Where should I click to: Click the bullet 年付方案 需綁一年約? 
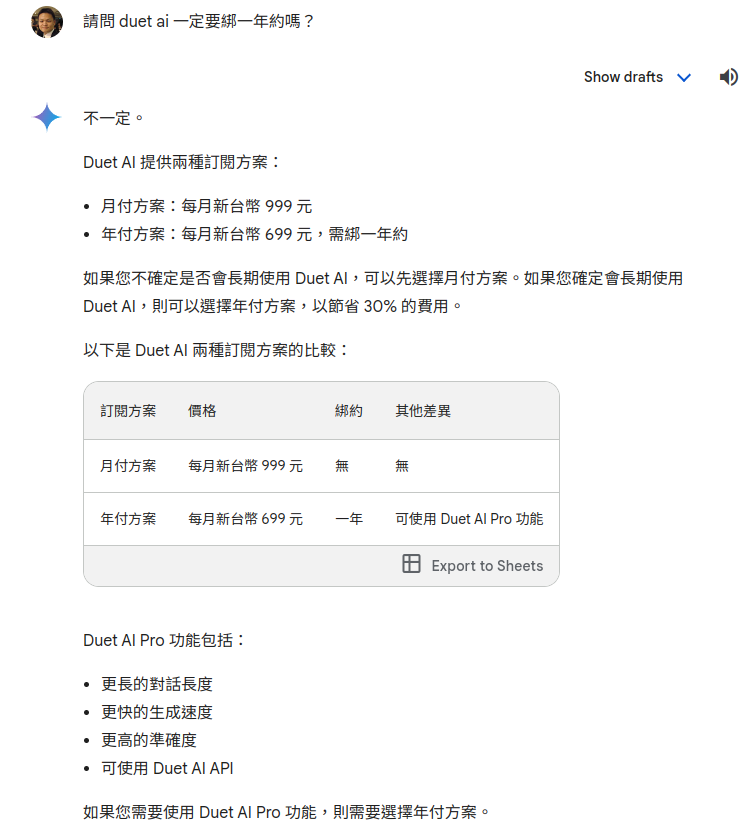pyautogui.click(x=254, y=234)
